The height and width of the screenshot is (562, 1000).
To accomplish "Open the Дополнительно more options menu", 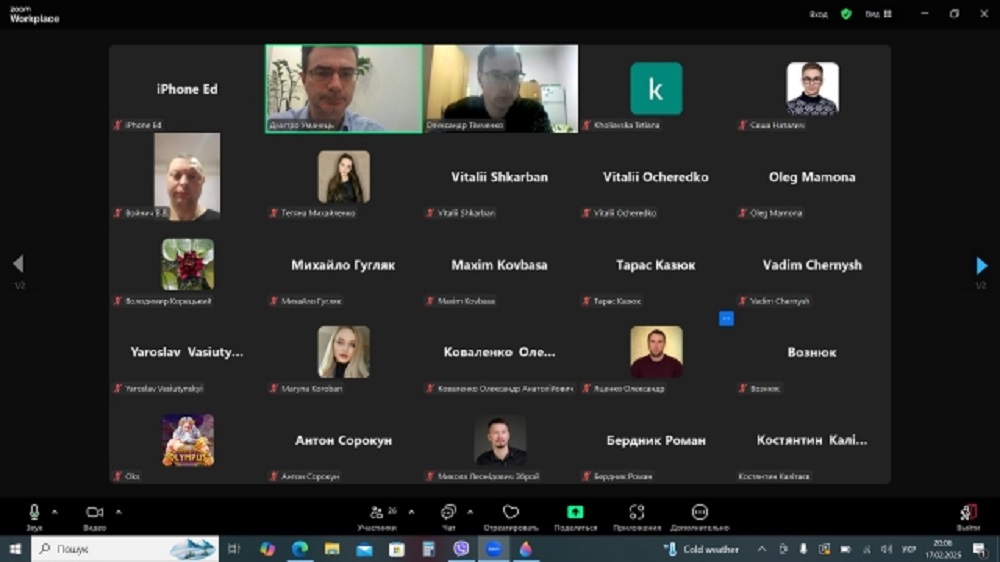I will [x=700, y=517].
